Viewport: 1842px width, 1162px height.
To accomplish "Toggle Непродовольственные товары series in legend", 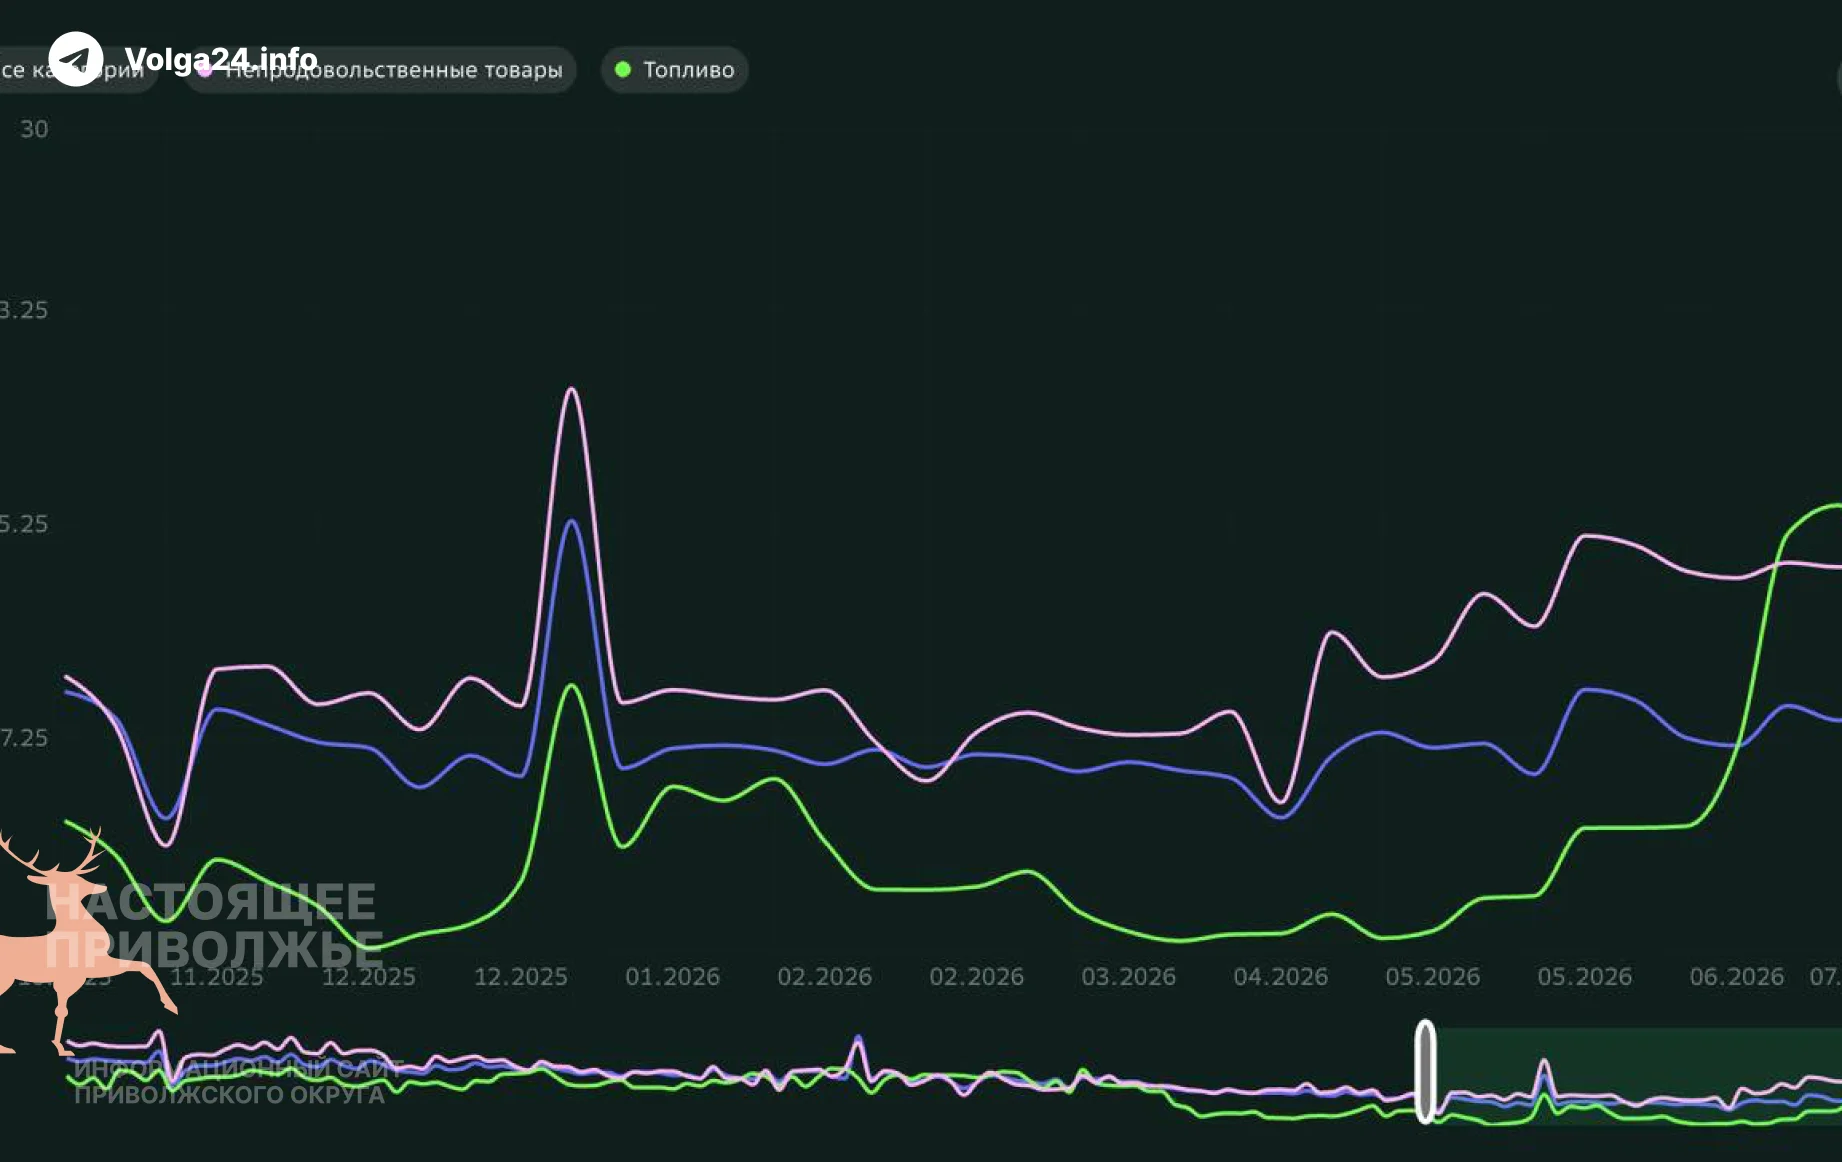I will [x=380, y=69].
